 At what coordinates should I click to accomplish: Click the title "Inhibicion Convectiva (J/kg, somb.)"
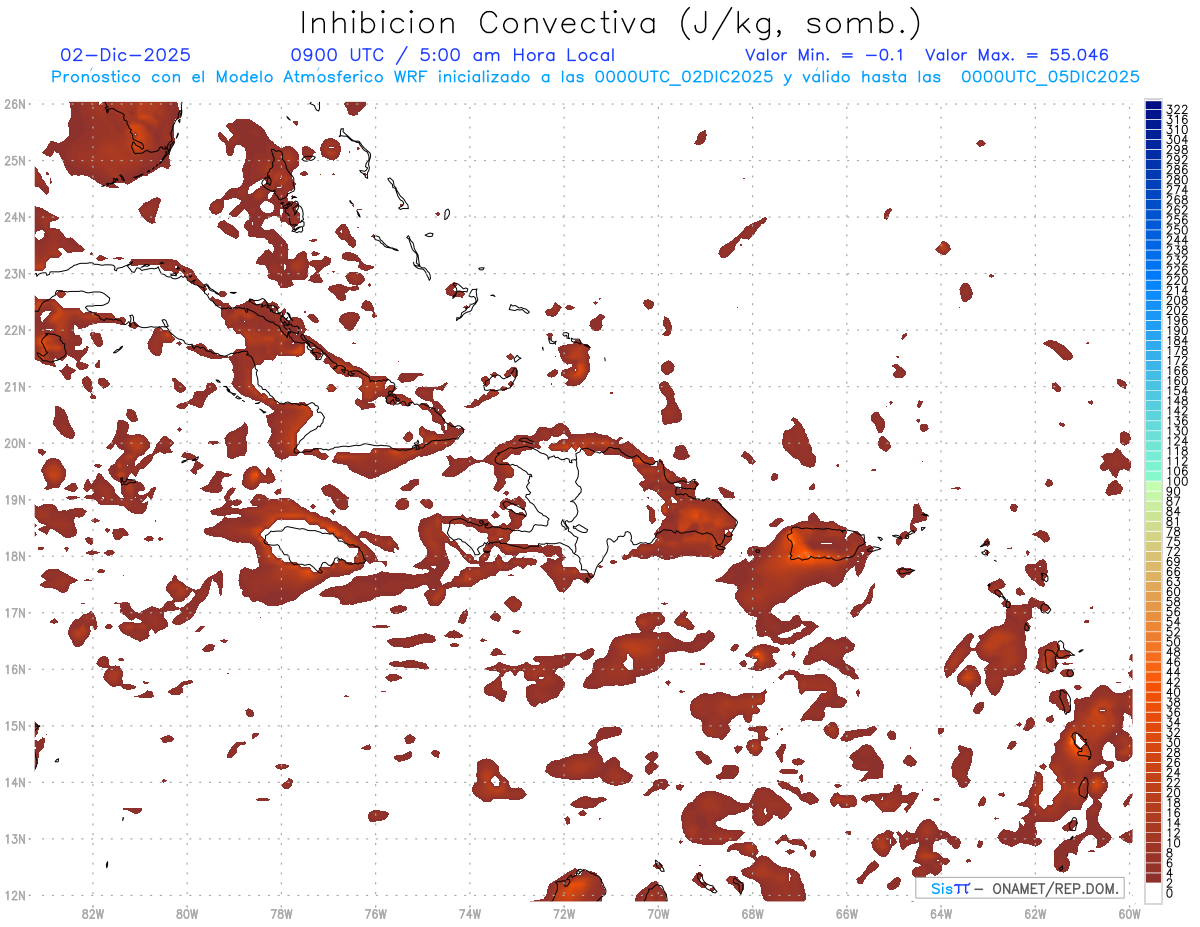point(611,23)
